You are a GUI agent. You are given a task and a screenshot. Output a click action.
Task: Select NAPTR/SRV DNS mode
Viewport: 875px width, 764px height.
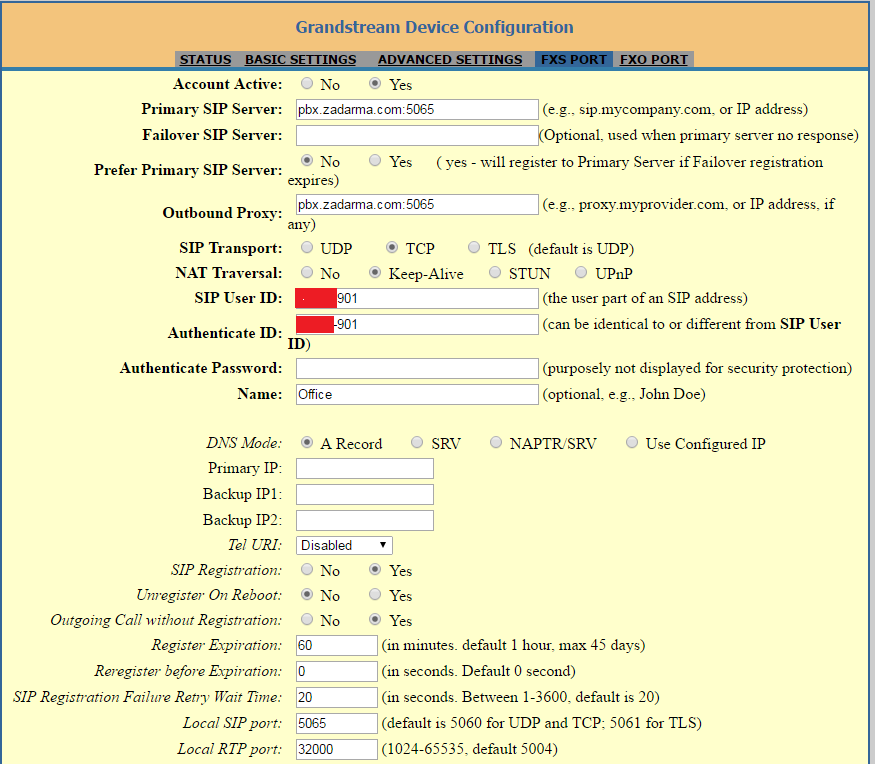[x=496, y=443]
